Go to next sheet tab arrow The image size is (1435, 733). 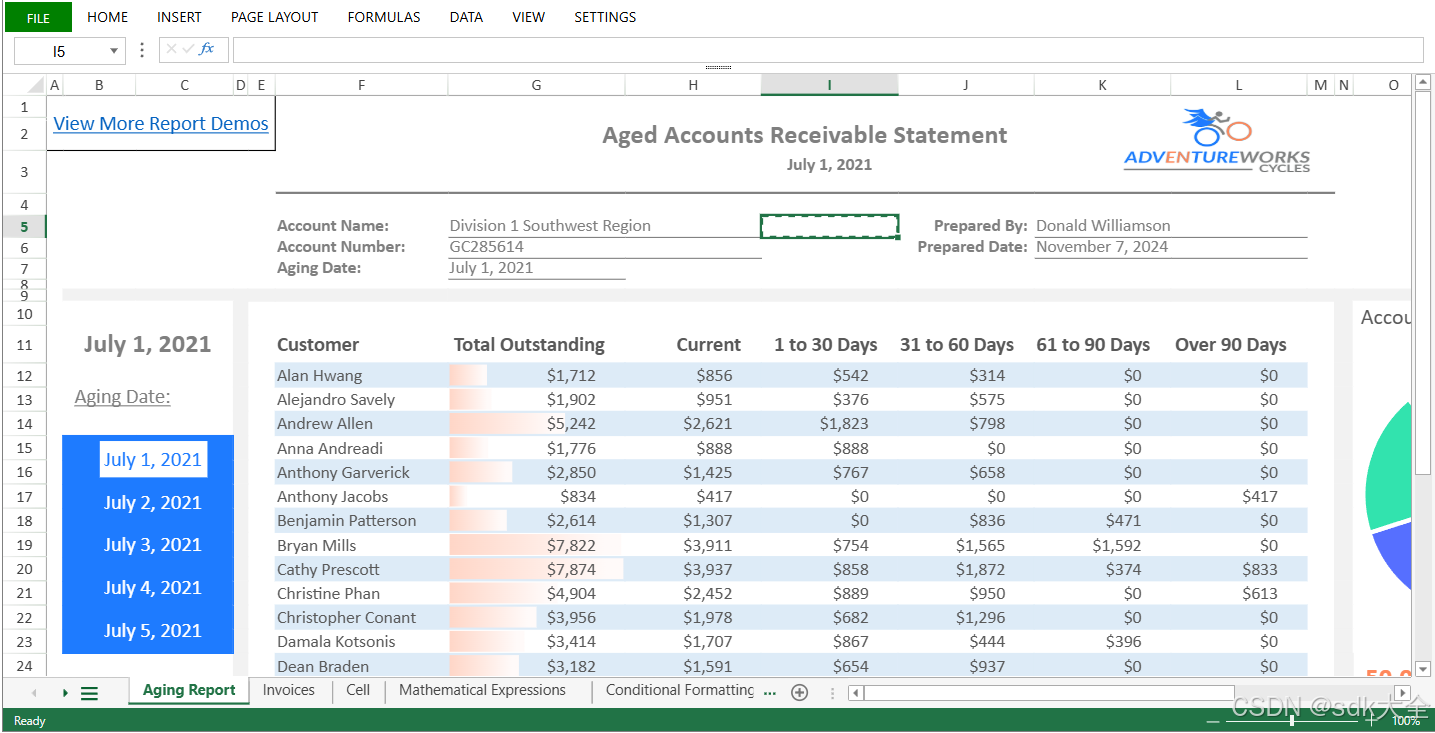tap(65, 693)
